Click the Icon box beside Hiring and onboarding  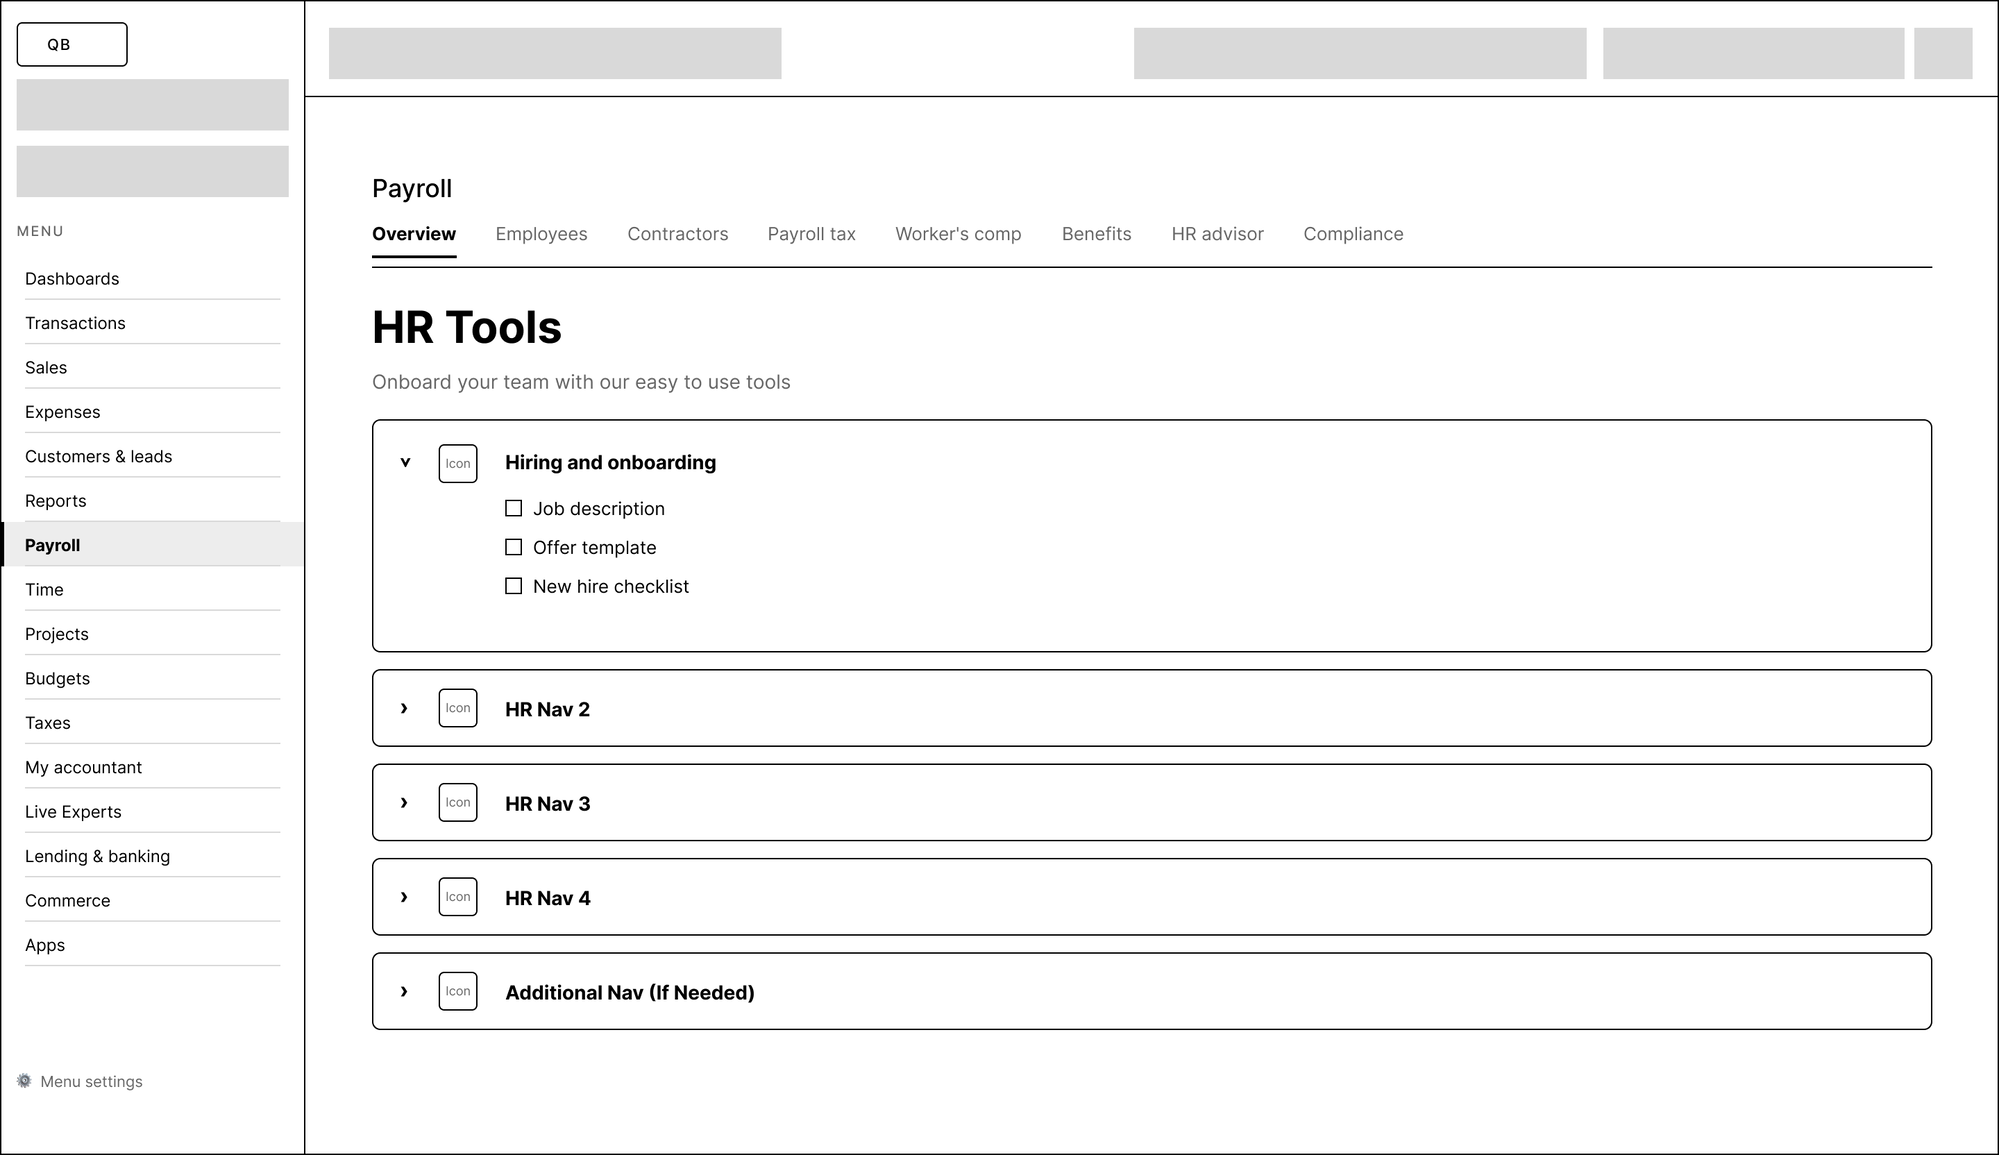[x=457, y=463]
